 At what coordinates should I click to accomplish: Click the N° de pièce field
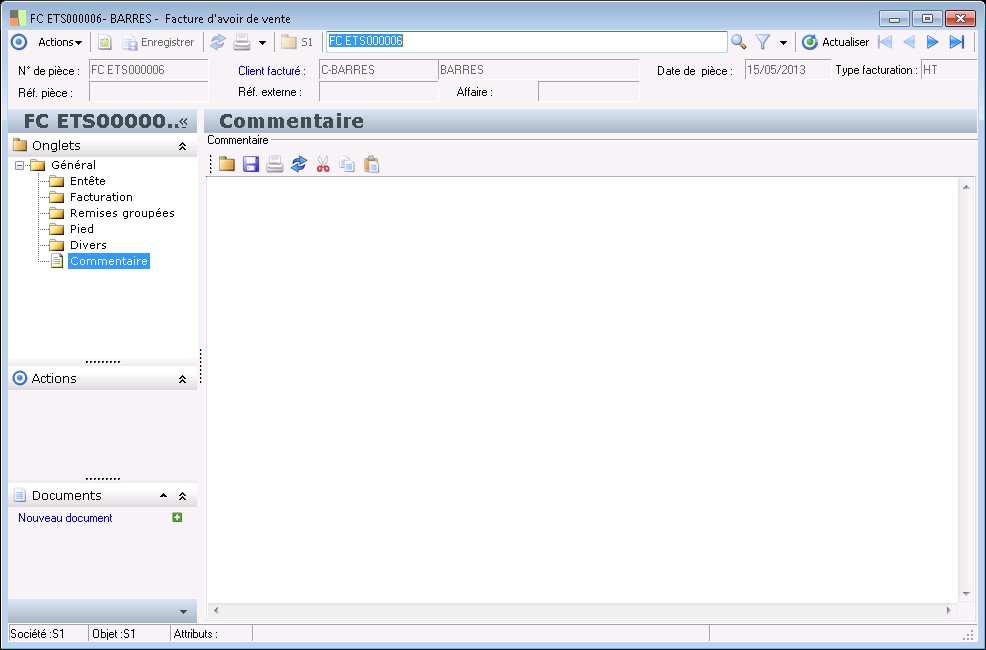click(148, 70)
